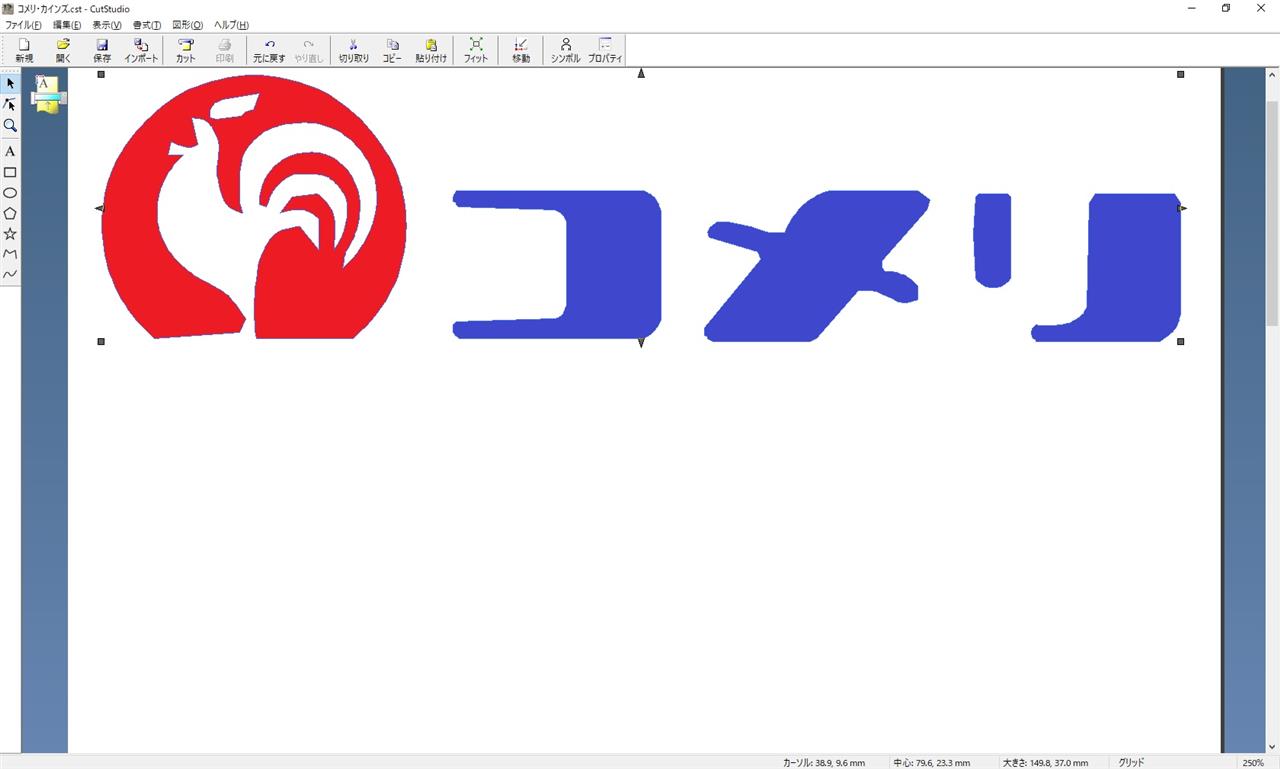Open the ファイル(F) menu
This screenshot has width=1280, height=769.
click(x=23, y=25)
